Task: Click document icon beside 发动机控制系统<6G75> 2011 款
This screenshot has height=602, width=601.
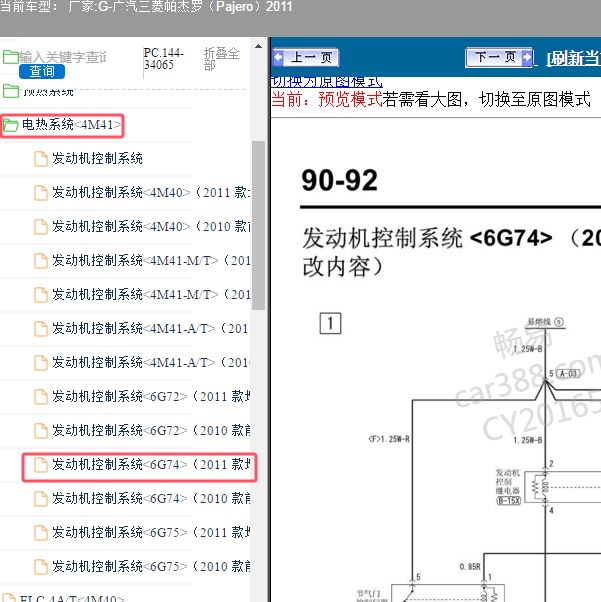Action: pos(41,533)
